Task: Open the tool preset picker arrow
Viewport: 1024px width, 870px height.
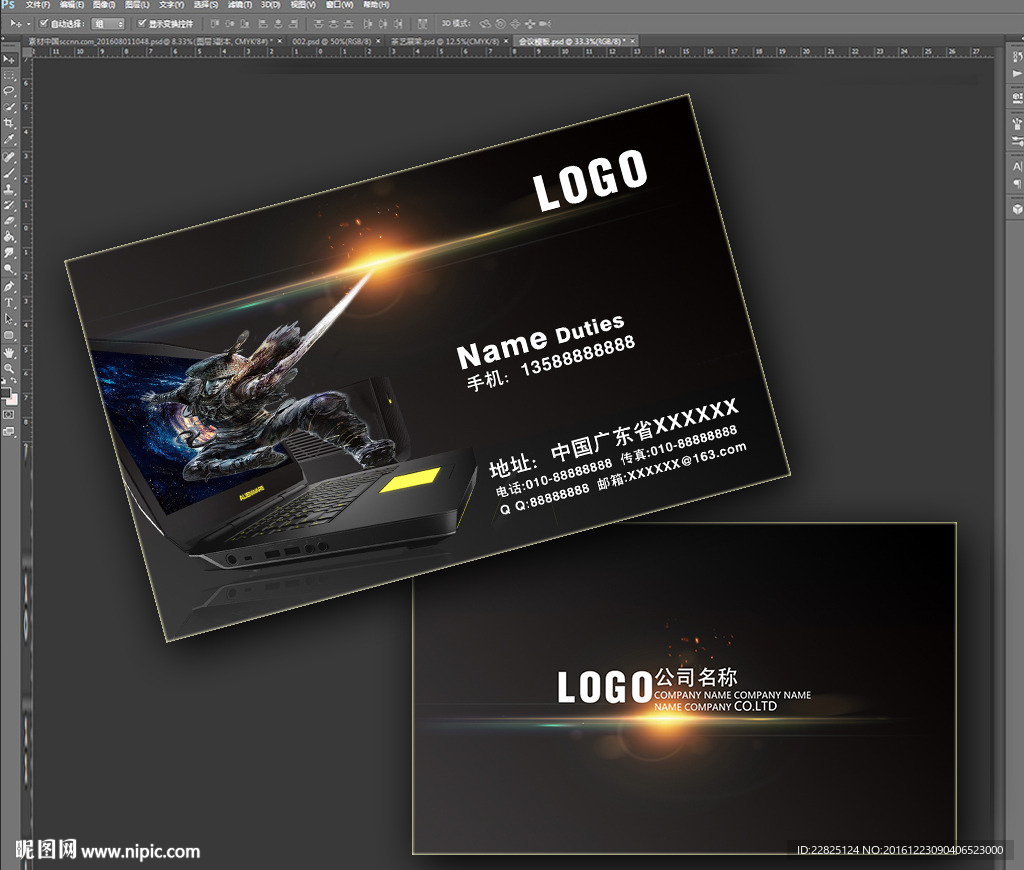Action: click(x=29, y=24)
